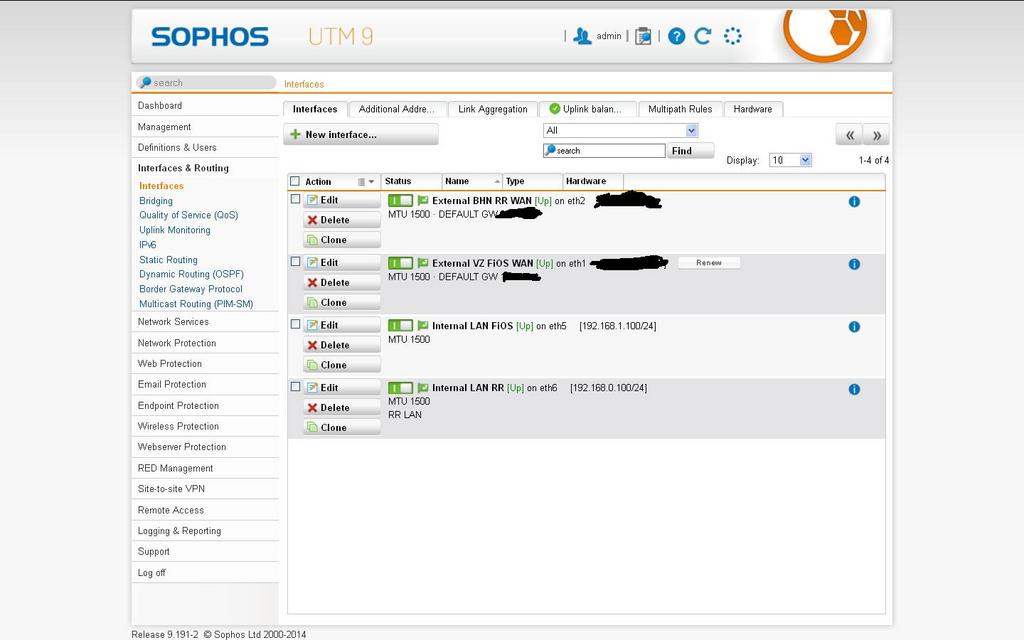The image size is (1024, 640).
Task: Sort the list by Name column
Action: [x=472, y=182]
